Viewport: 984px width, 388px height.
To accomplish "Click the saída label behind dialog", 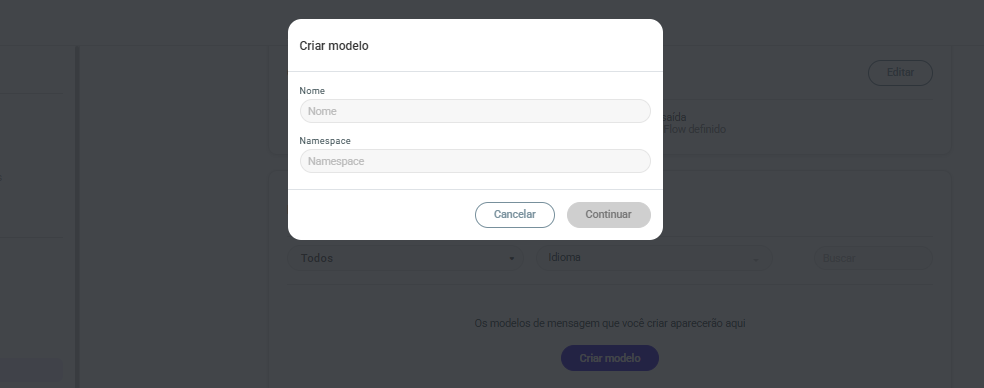I will pyautogui.click(x=675, y=117).
